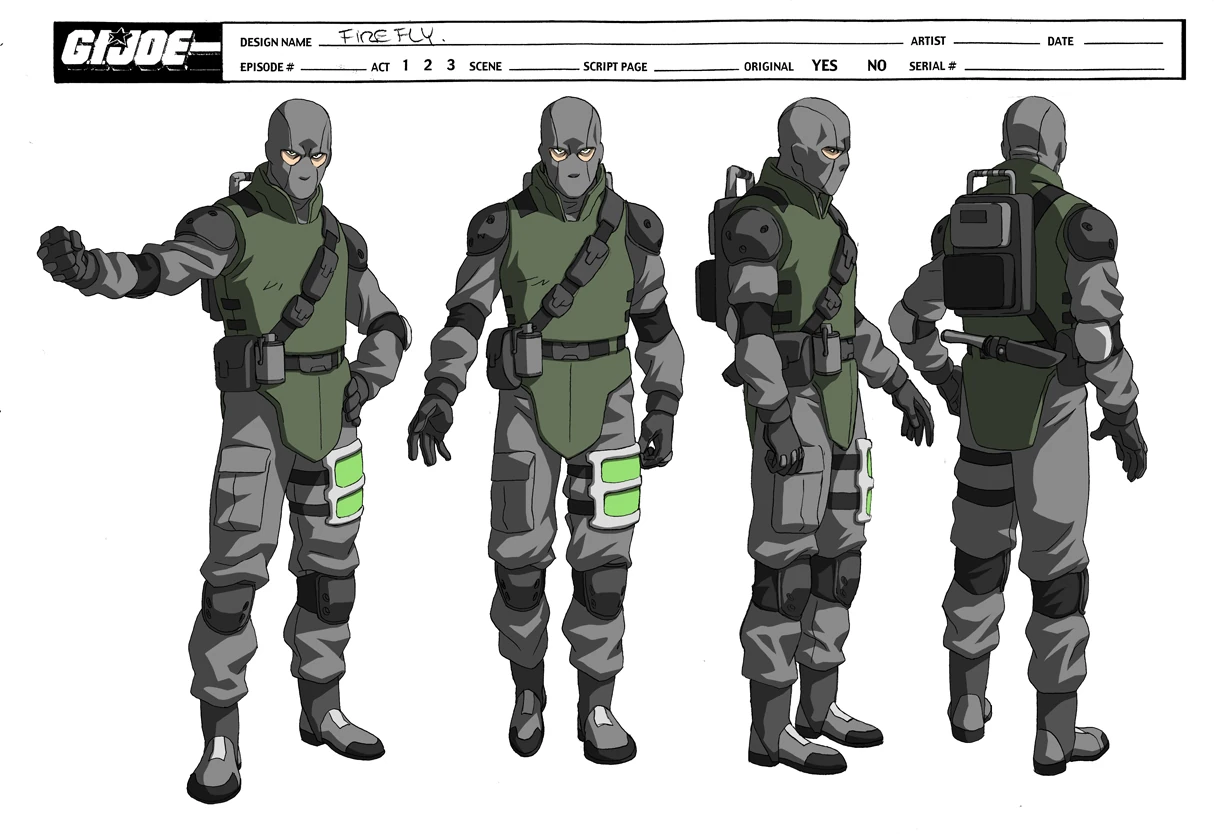Circle act number 1
This screenshot has height=834, width=1214.
tap(403, 64)
